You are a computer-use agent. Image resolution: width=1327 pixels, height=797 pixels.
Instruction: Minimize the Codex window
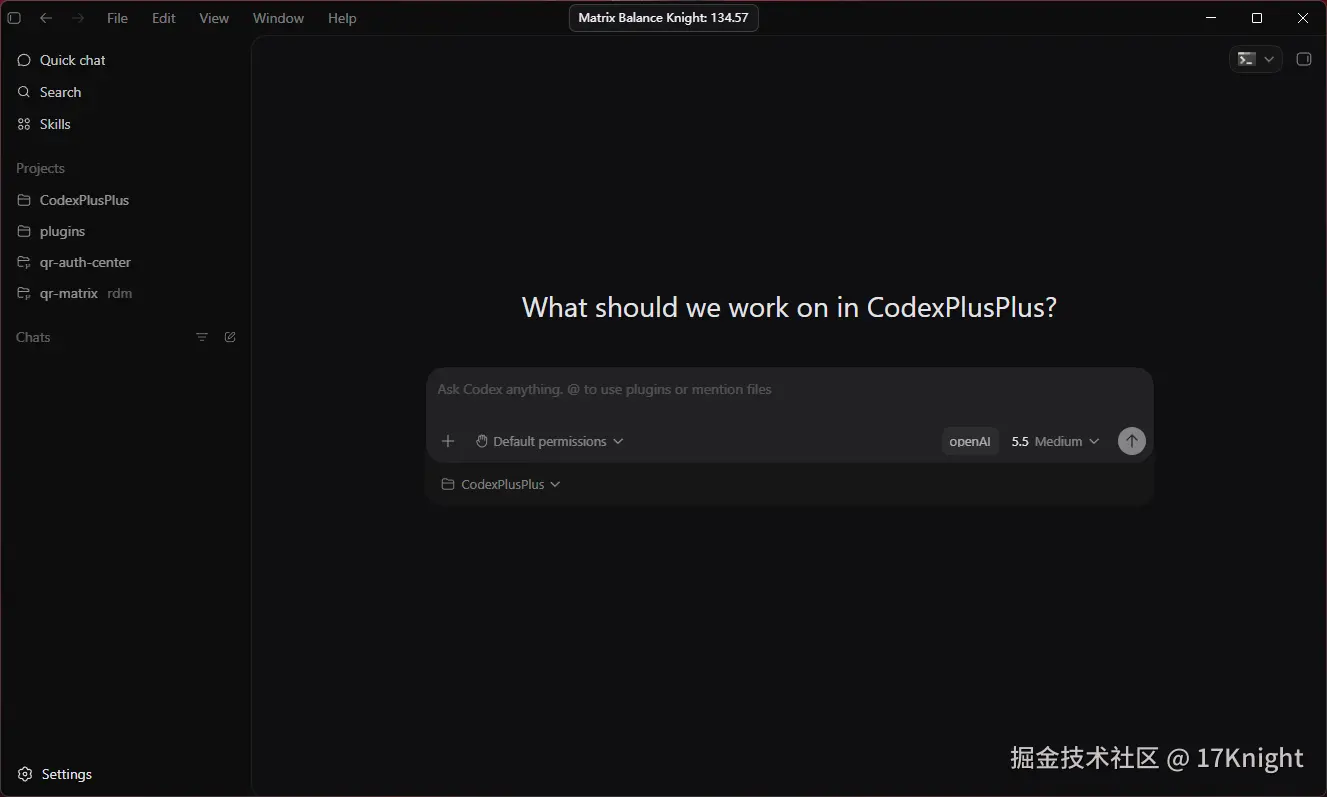point(1211,18)
